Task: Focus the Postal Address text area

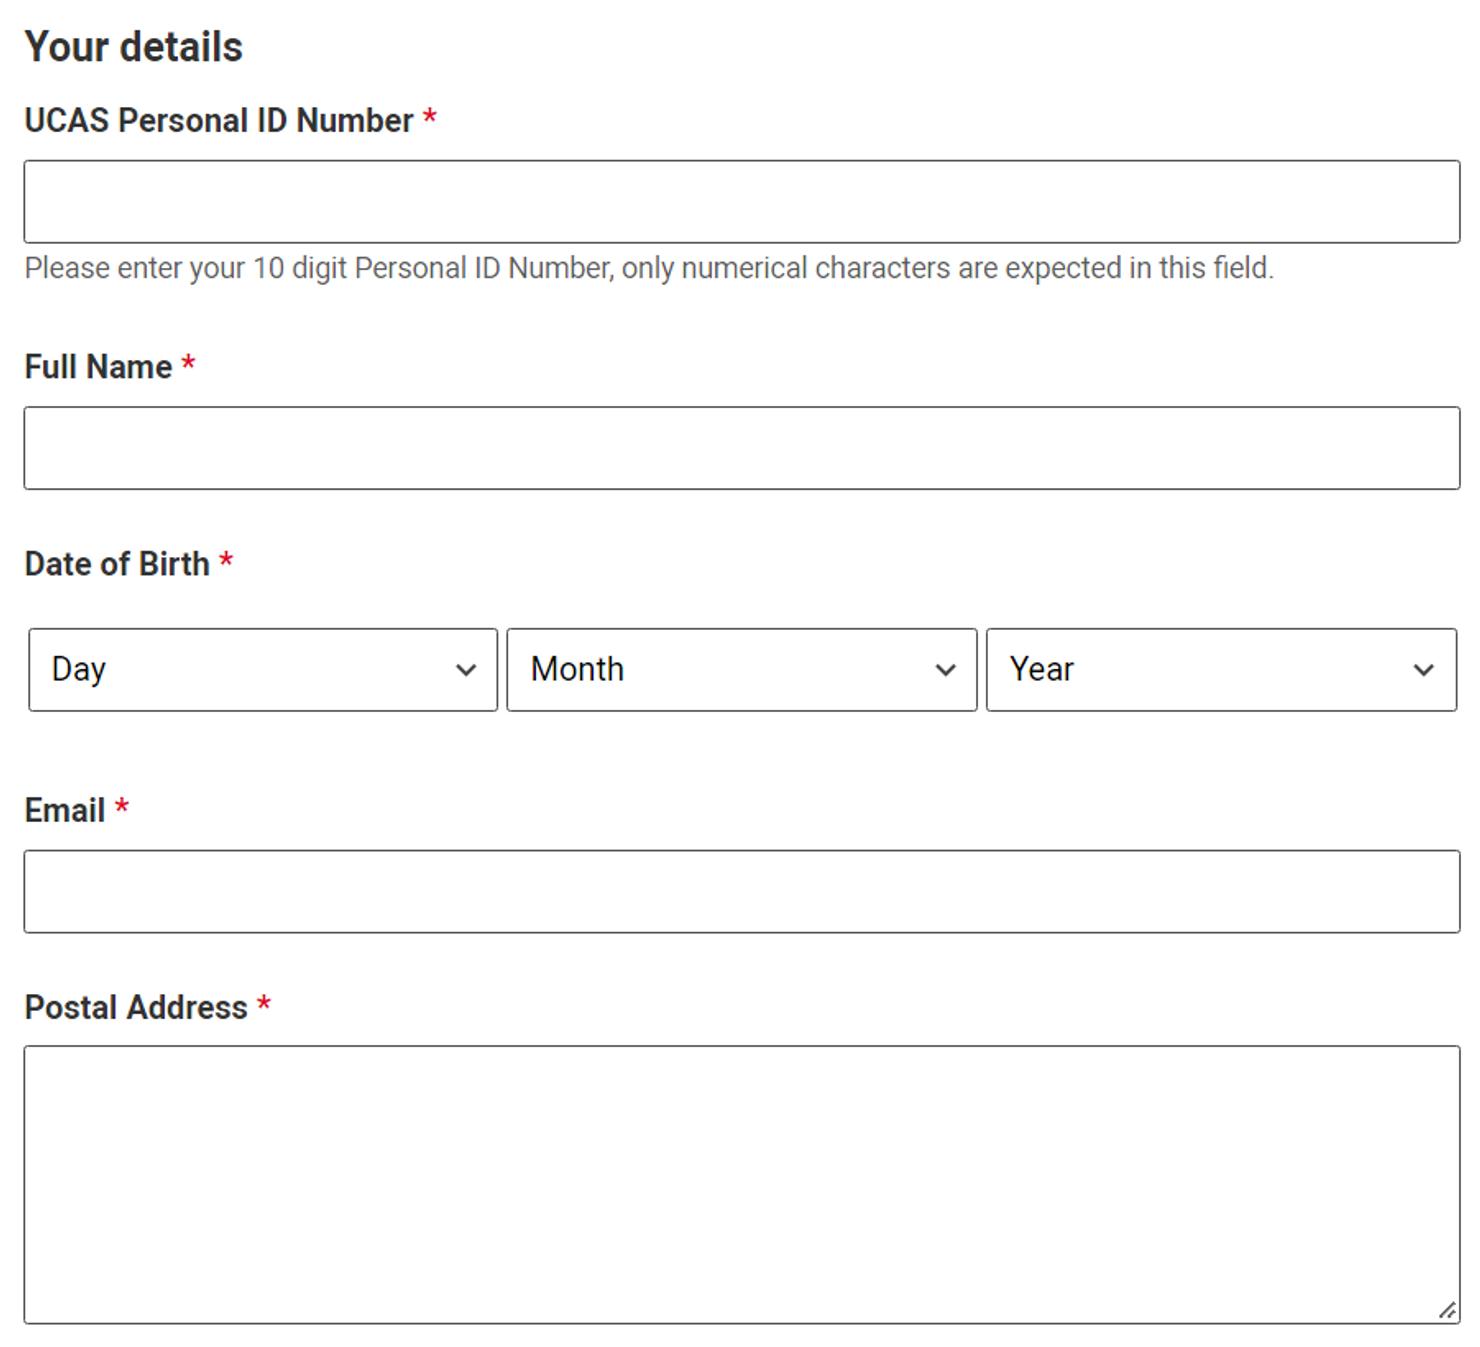Action: tap(741, 1184)
